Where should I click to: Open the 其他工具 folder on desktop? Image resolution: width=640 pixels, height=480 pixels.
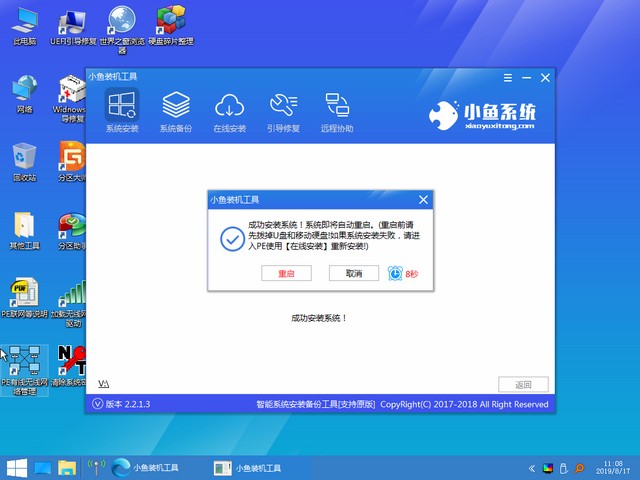click(x=24, y=230)
